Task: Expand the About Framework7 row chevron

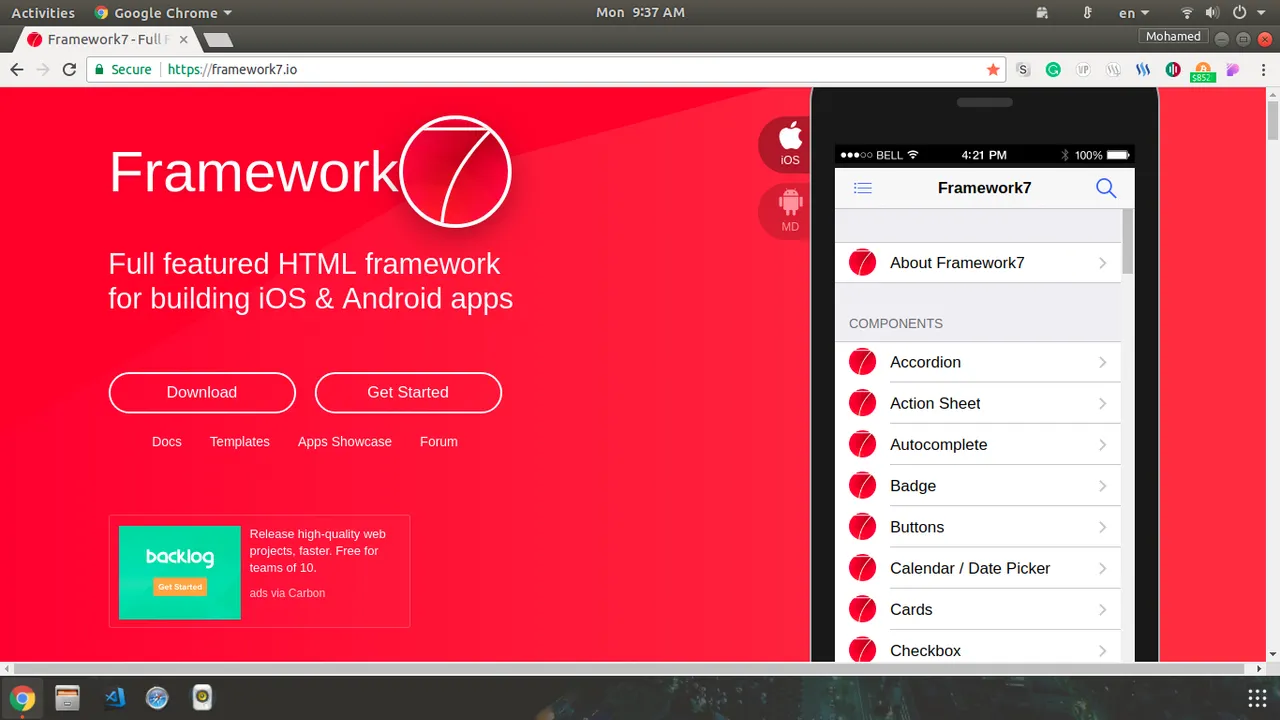Action: click(1102, 263)
